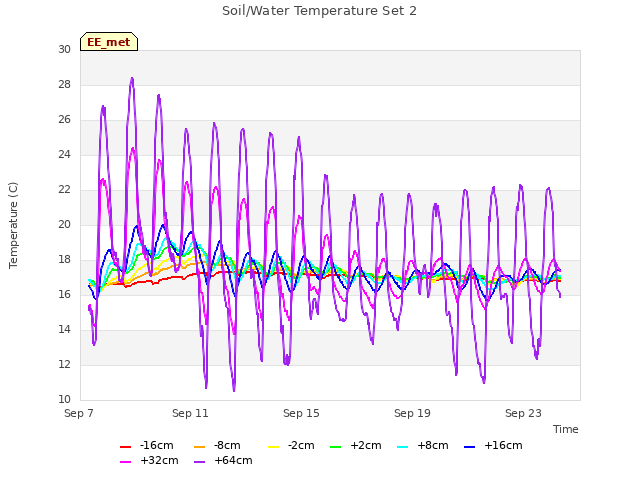Click the 16 y-axis tick label
This screenshot has height=480, width=640.
coord(64,295)
